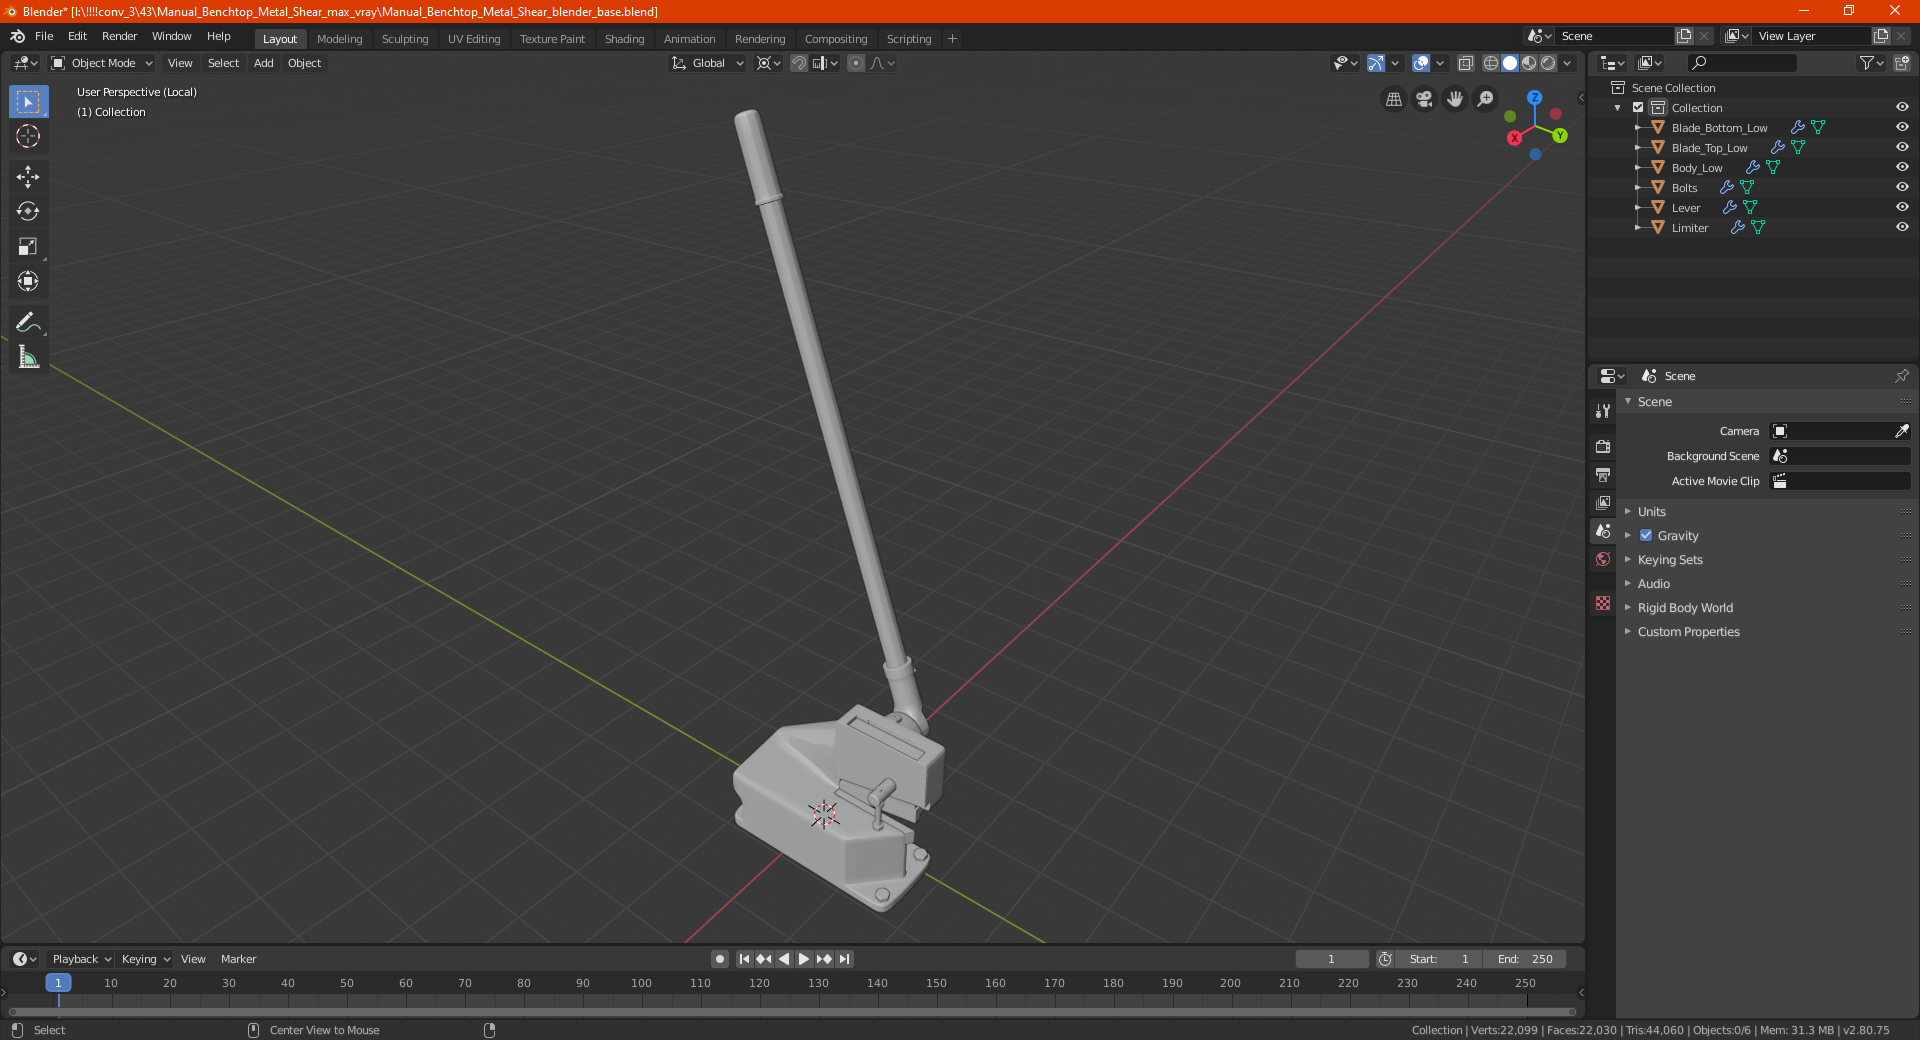Toggle orthographic grid view icon
This screenshot has height=1040, width=1920.
(x=1393, y=99)
